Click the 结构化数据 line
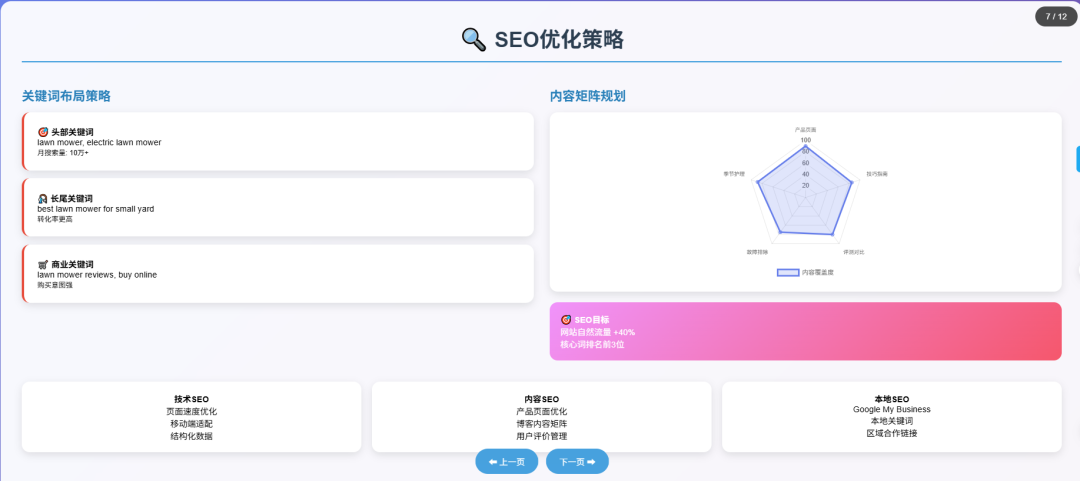The height and width of the screenshot is (481, 1080). (191, 436)
